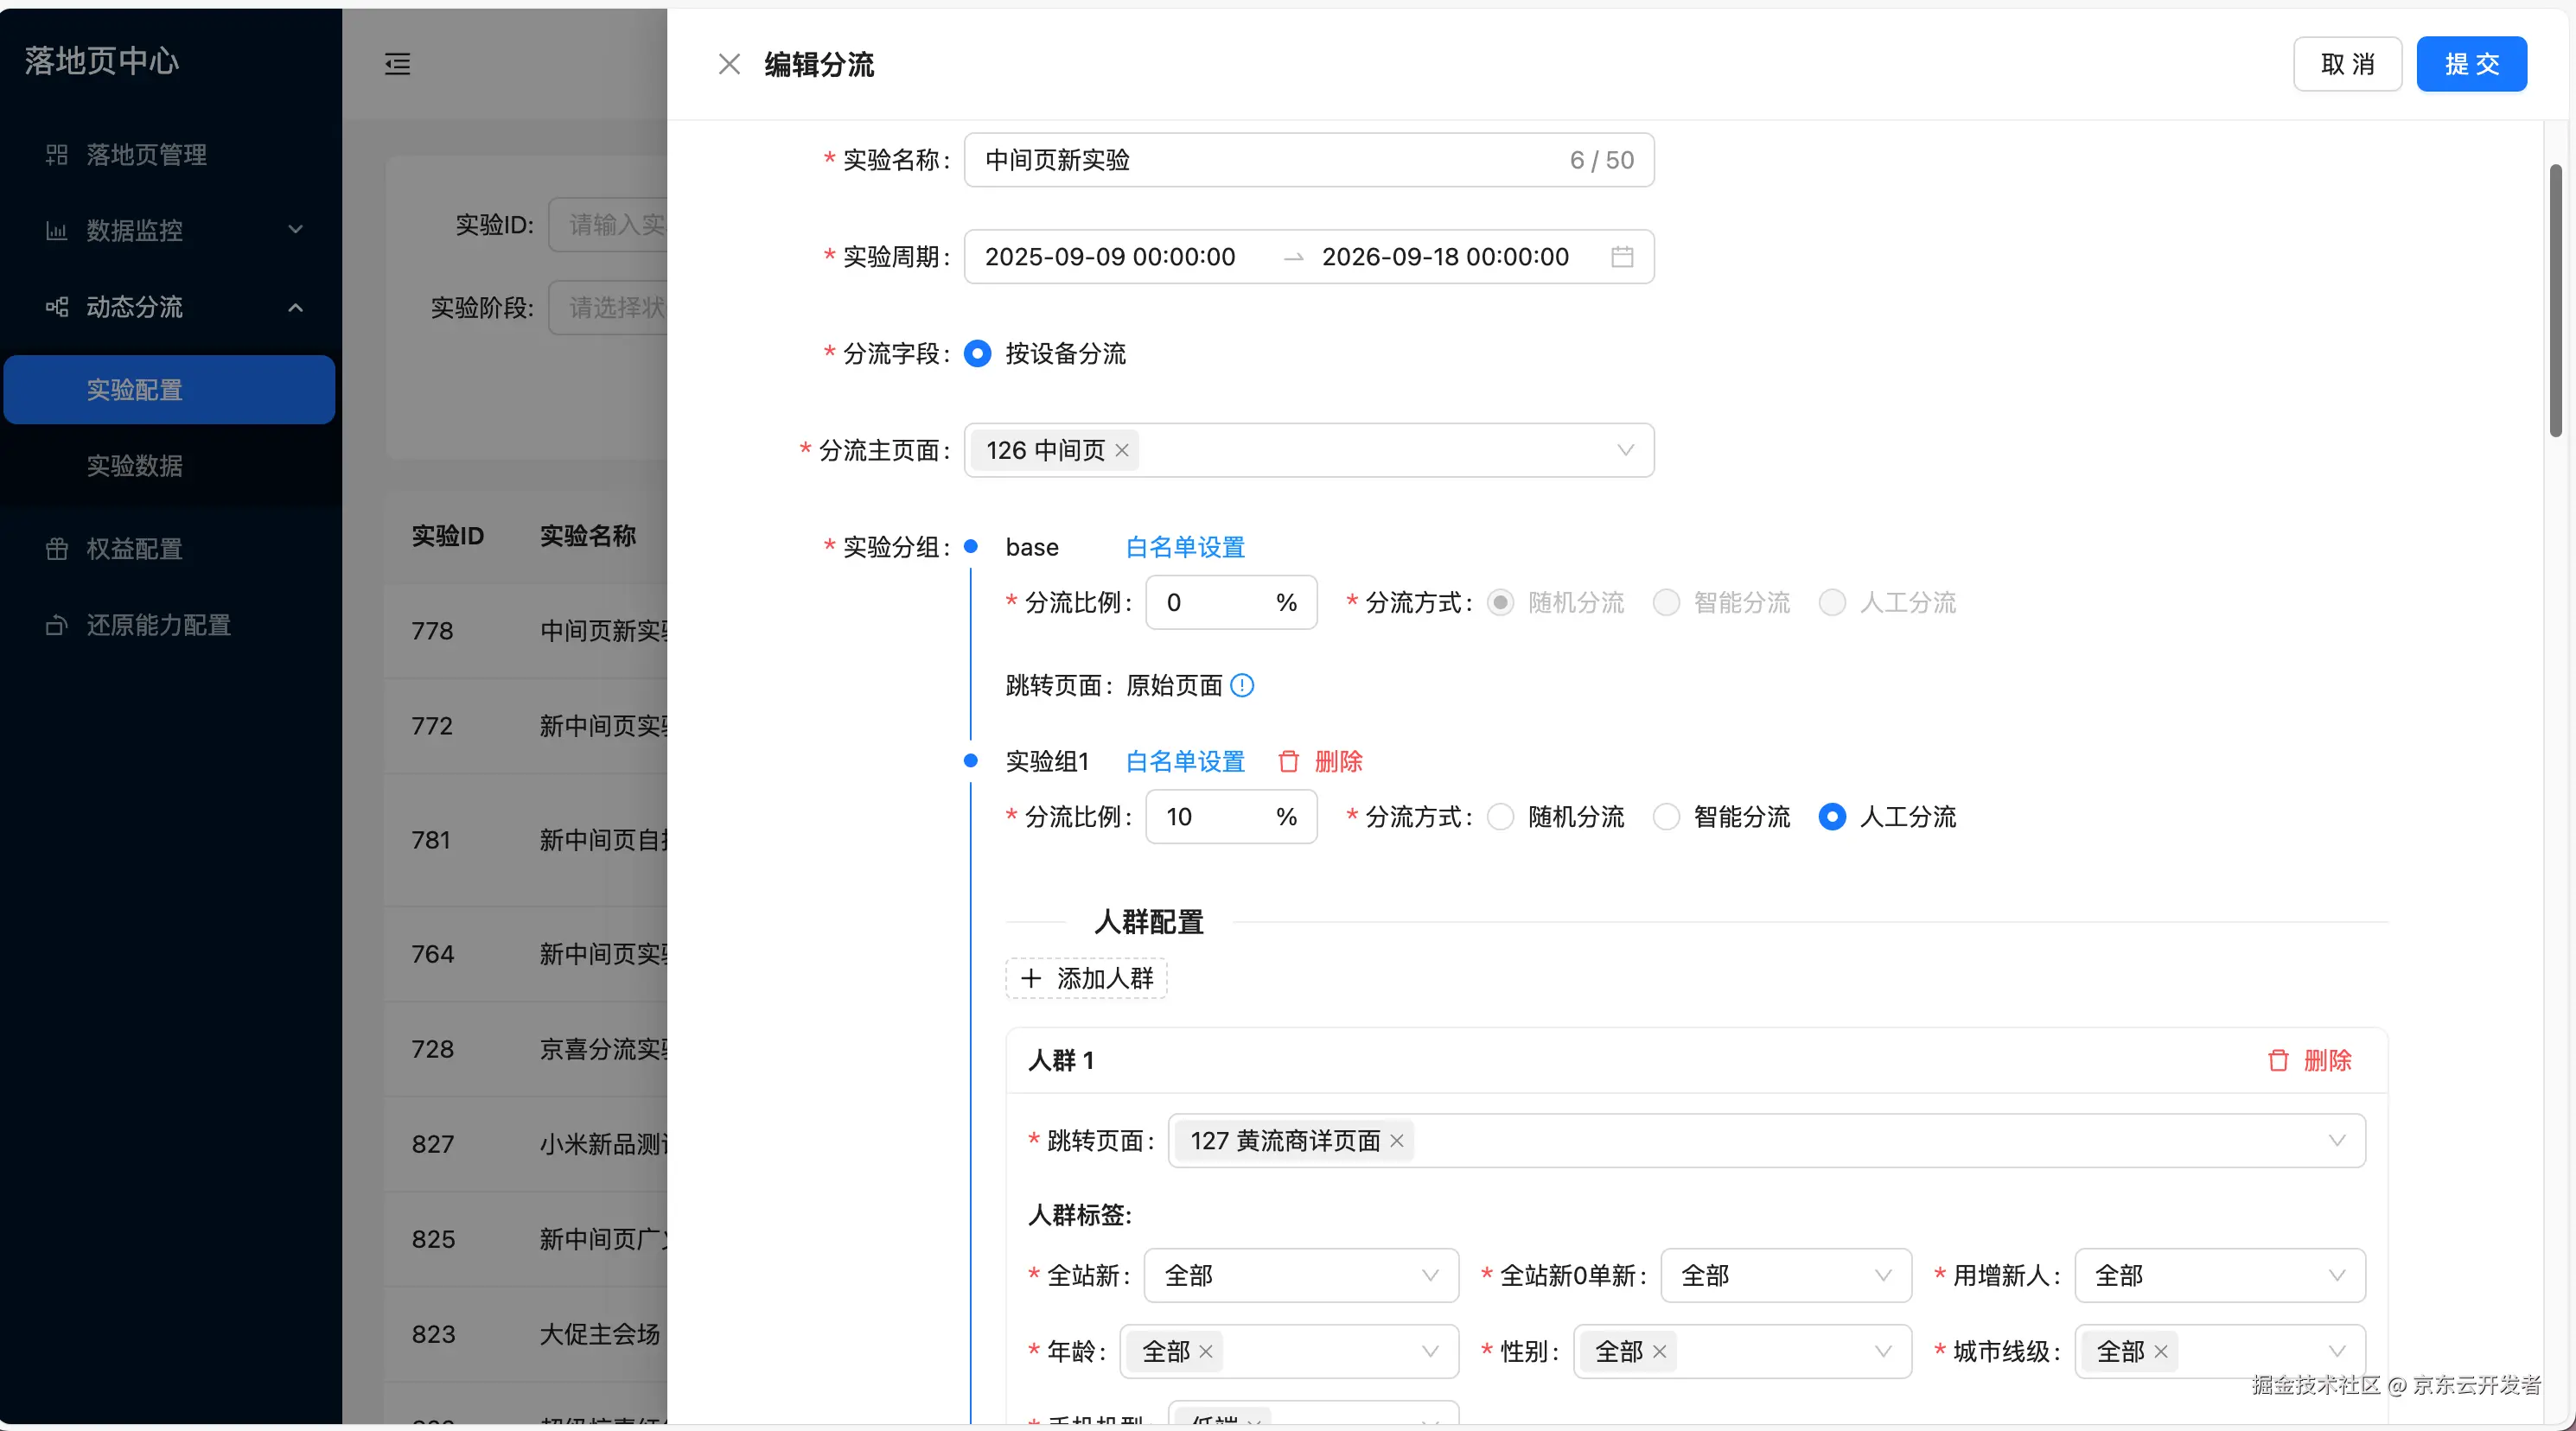Click the trash icon to delete 实验组1
Image resolution: width=2576 pixels, height=1431 pixels.
click(1288, 761)
